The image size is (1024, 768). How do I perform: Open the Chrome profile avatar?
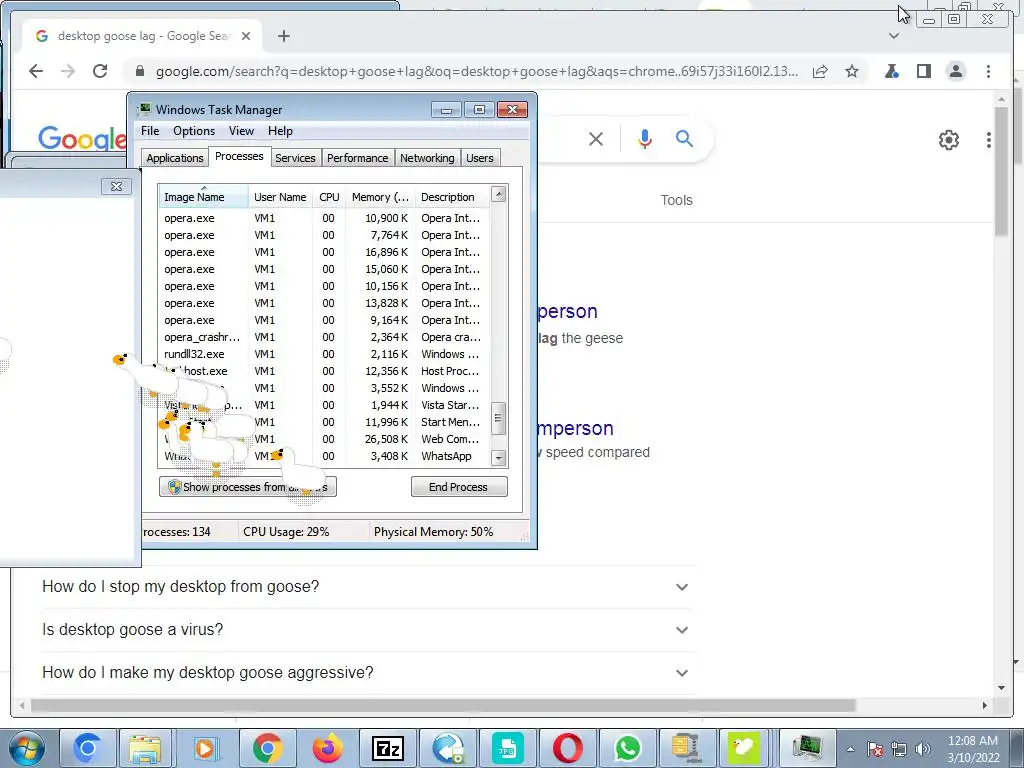(955, 71)
